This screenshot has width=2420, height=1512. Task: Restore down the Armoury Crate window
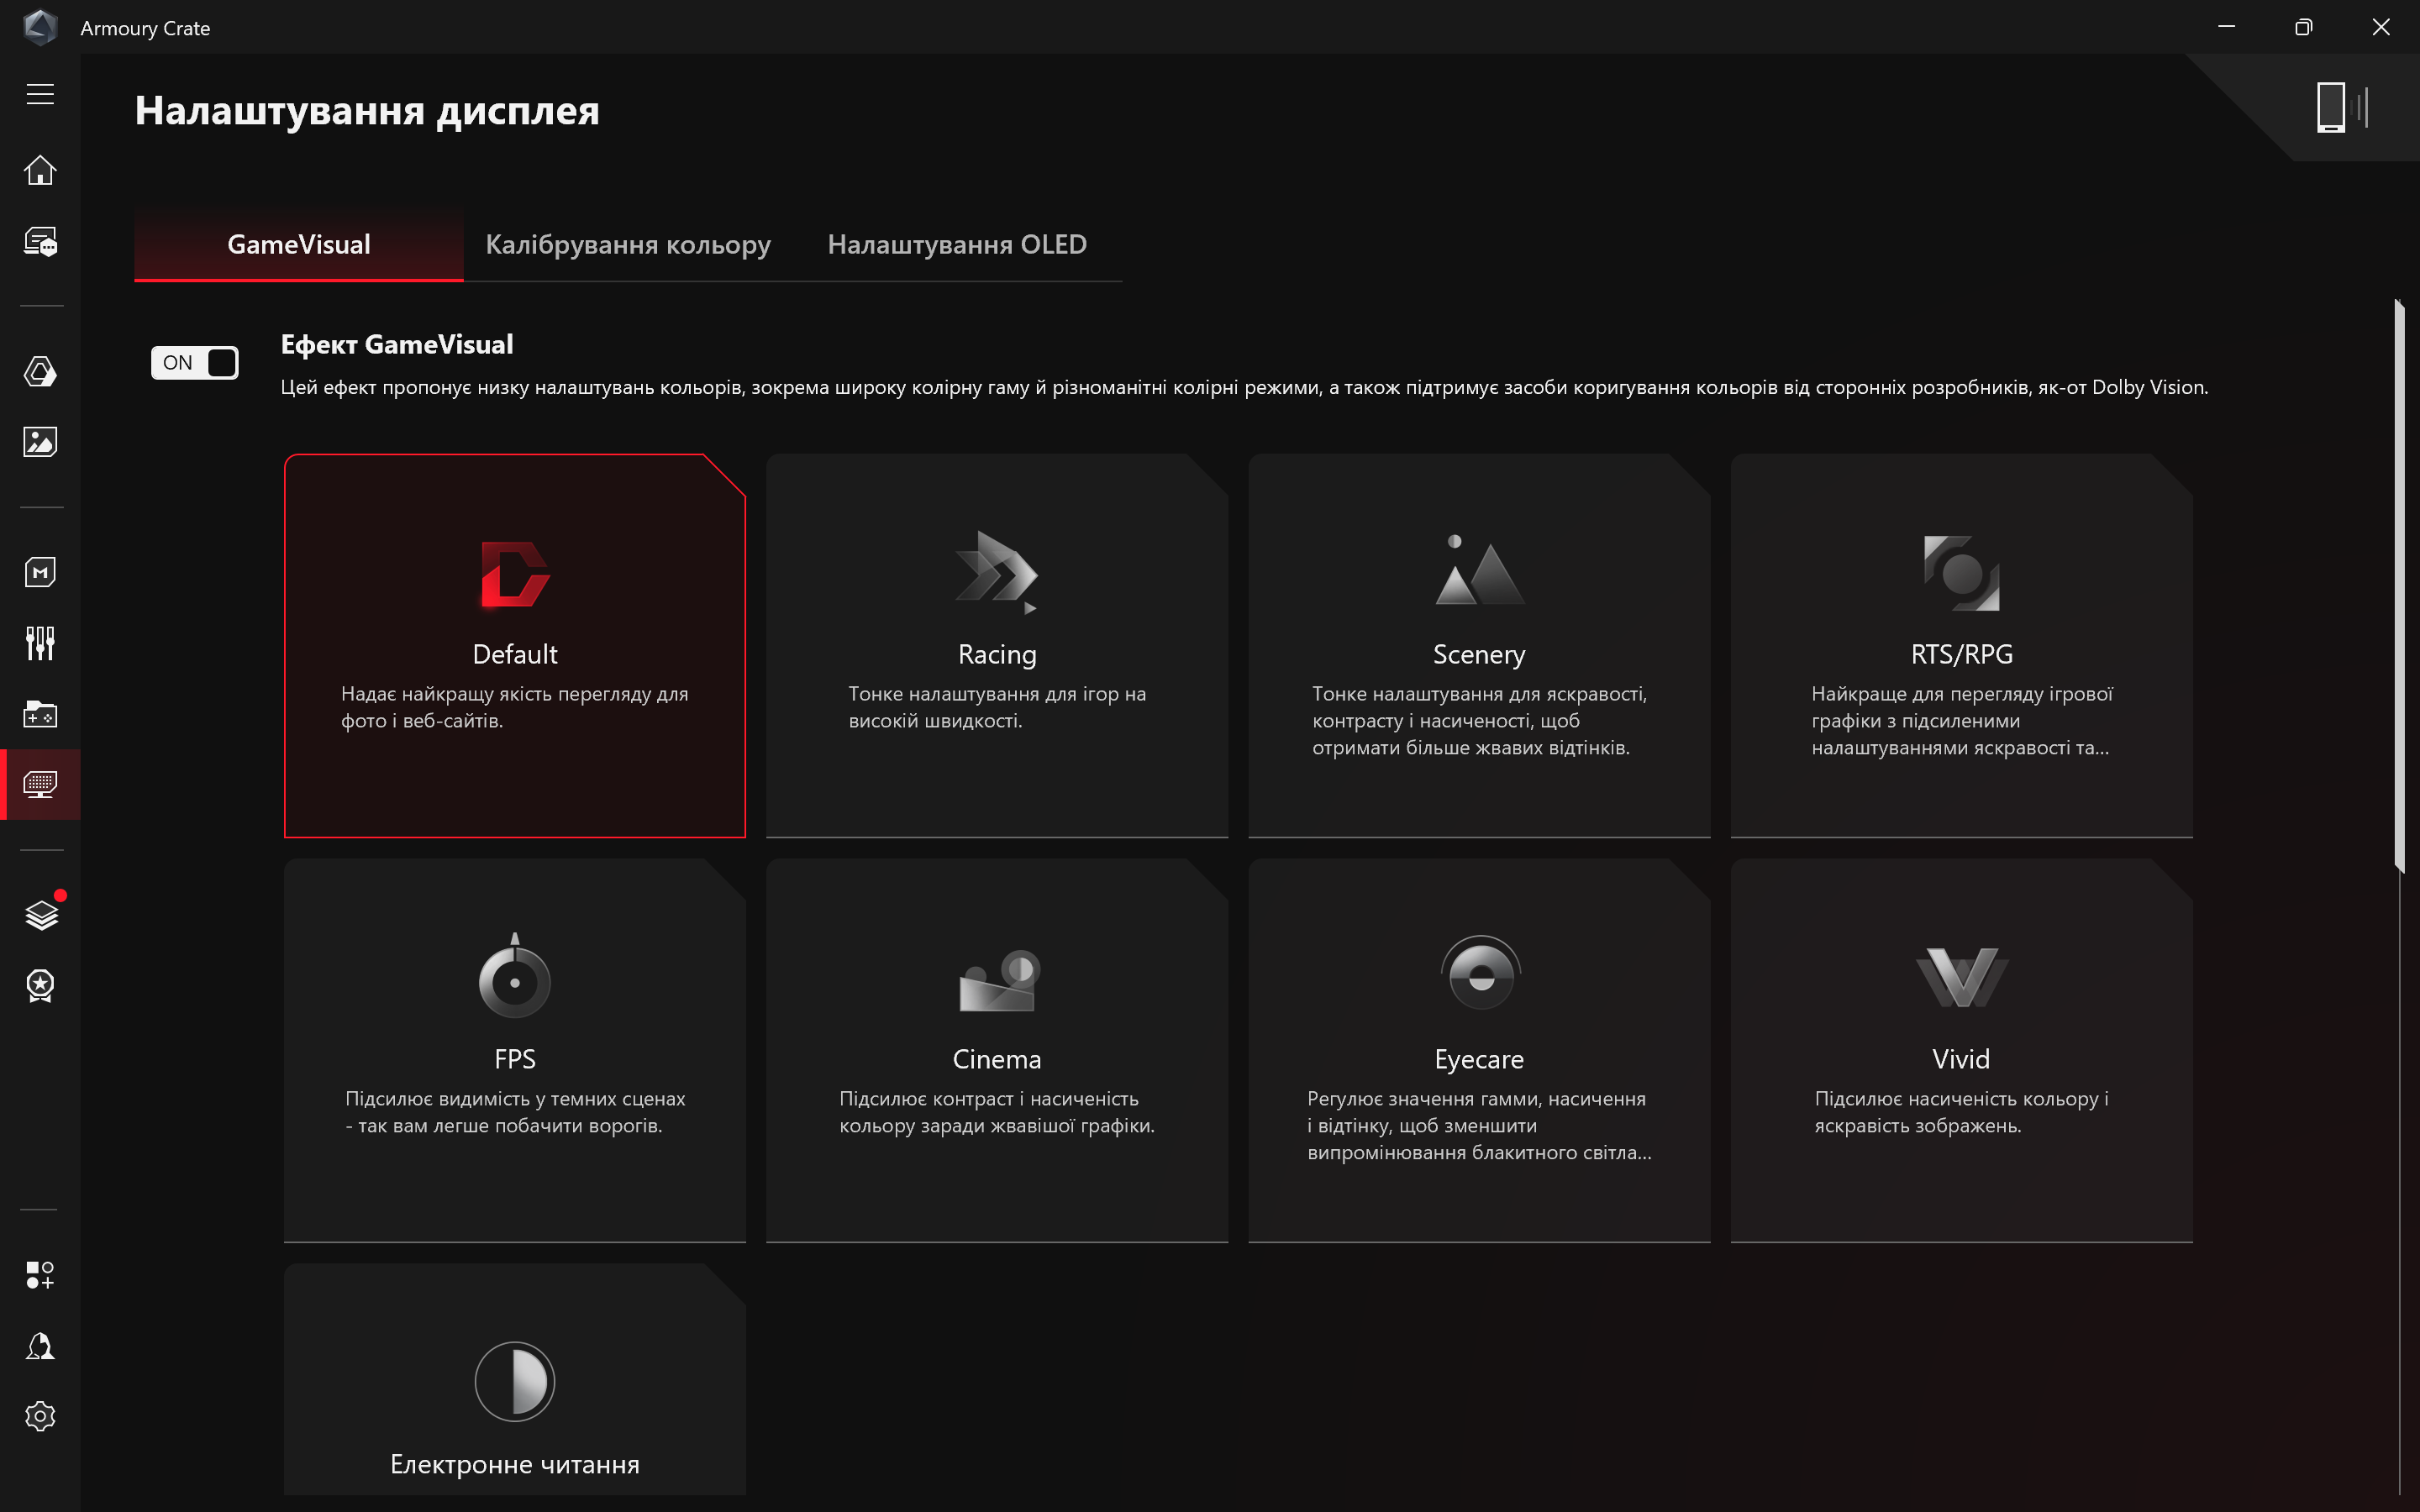tap(2303, 27)
